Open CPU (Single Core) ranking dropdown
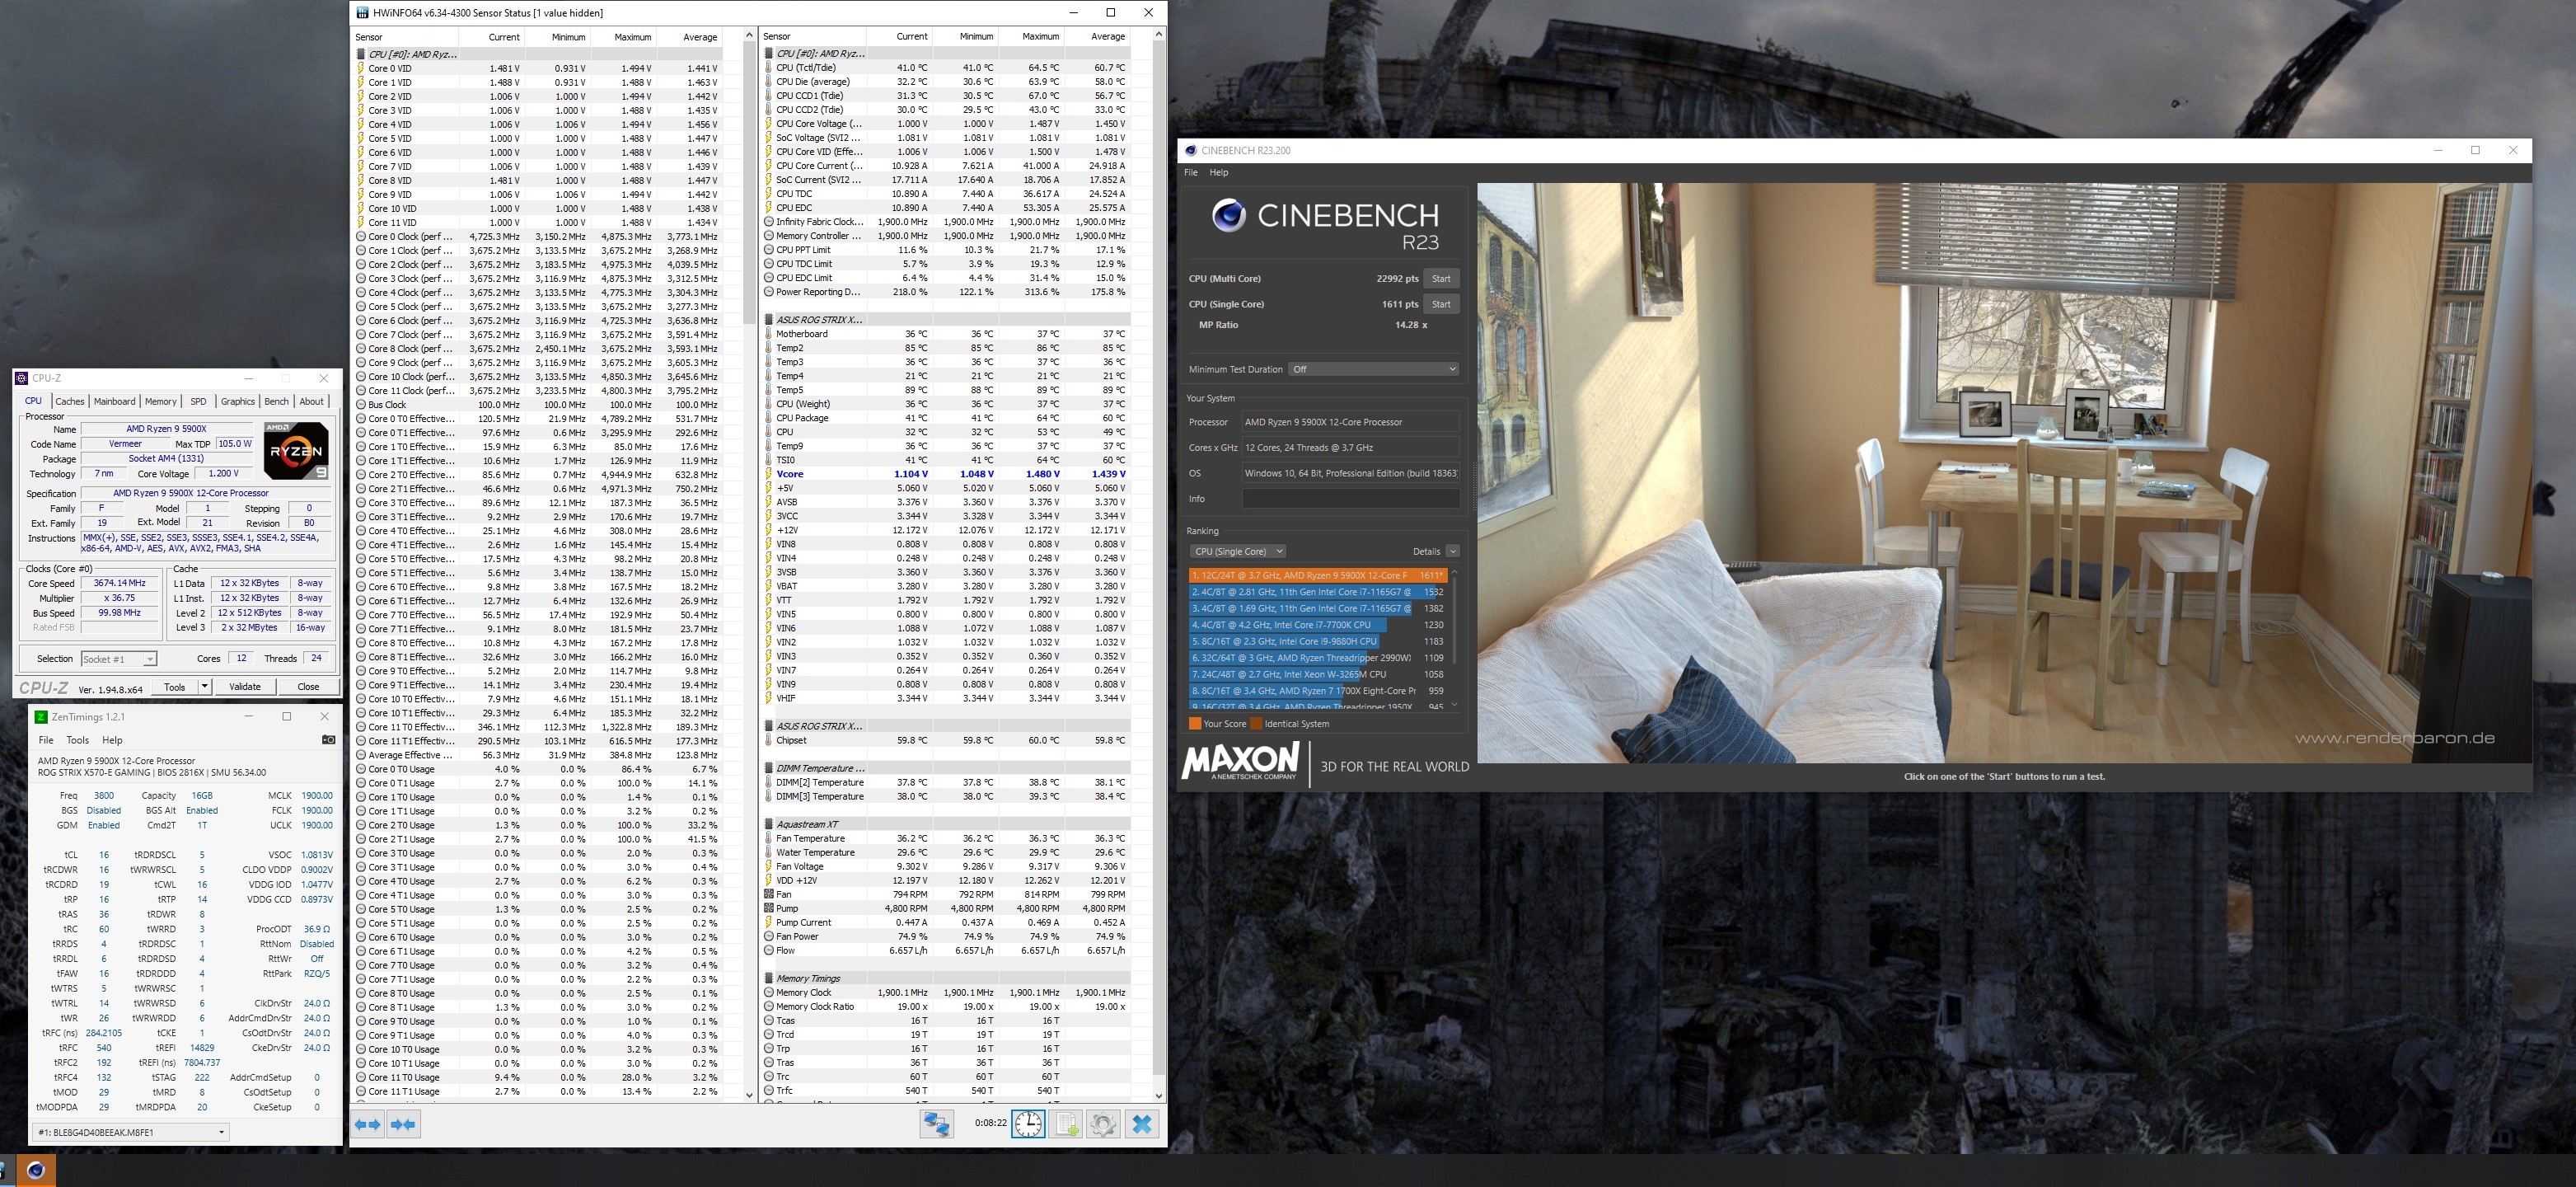 tap(1237, 551)
